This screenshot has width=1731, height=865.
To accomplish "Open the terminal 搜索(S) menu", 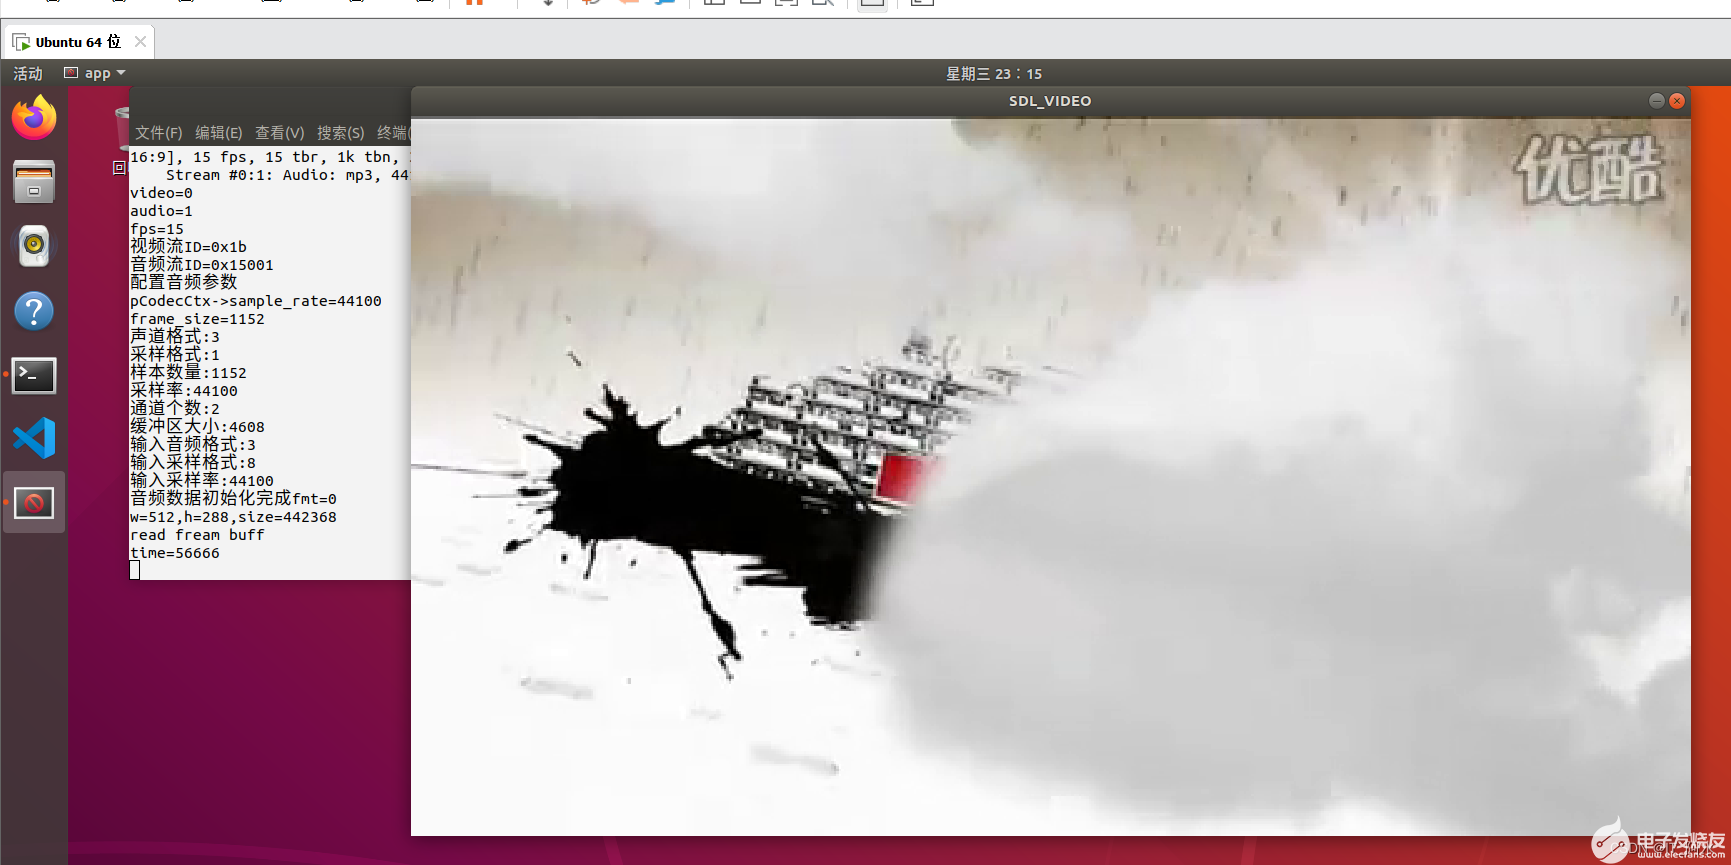I will 341,133.
